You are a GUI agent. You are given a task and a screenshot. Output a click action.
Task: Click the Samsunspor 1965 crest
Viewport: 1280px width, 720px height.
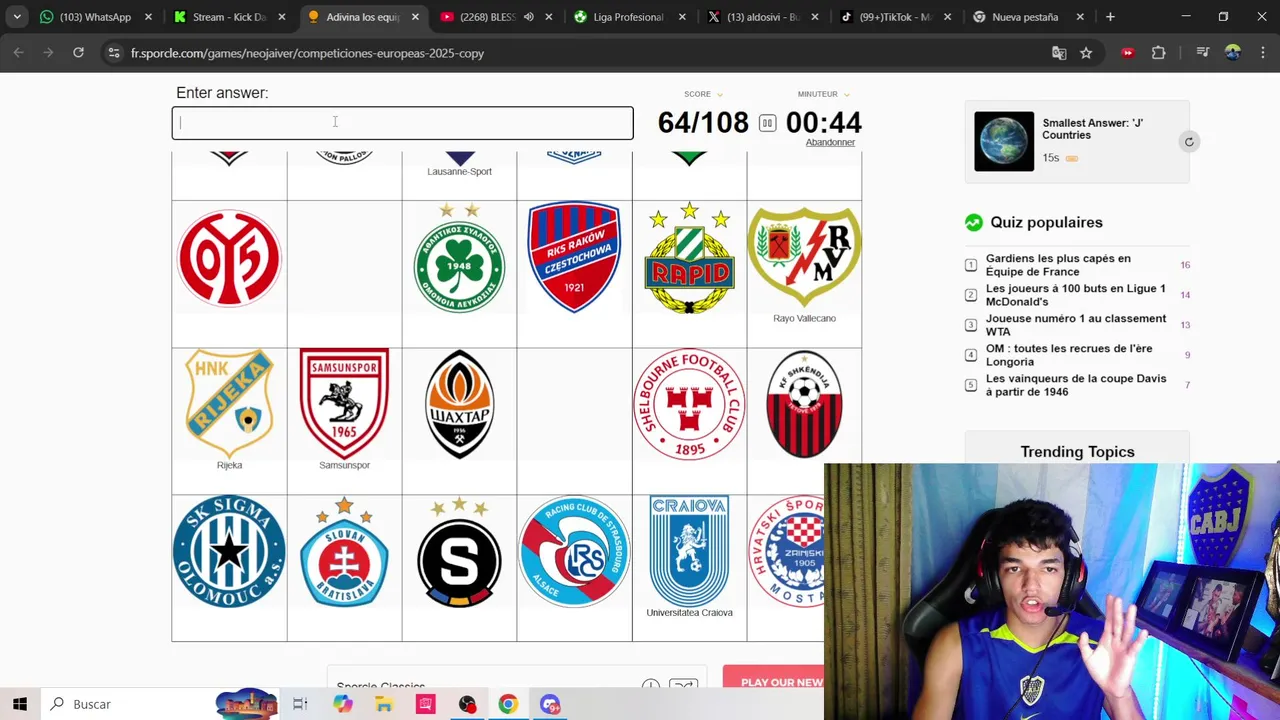pos(344,403)
